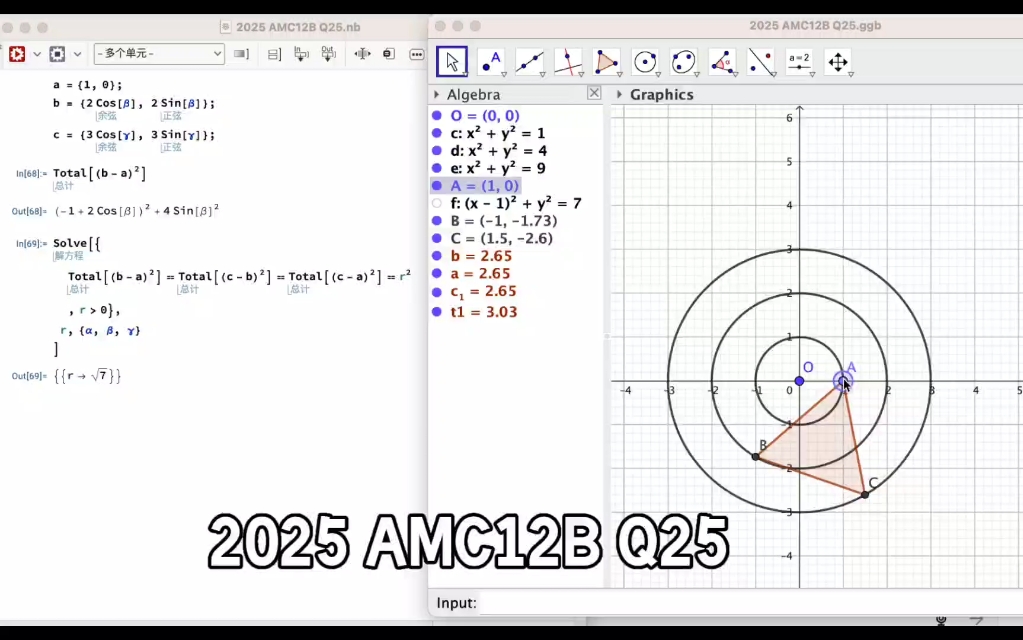Select point C on the graph
The height and width of the screenshot is (640, 1023).
click(865, 495)
